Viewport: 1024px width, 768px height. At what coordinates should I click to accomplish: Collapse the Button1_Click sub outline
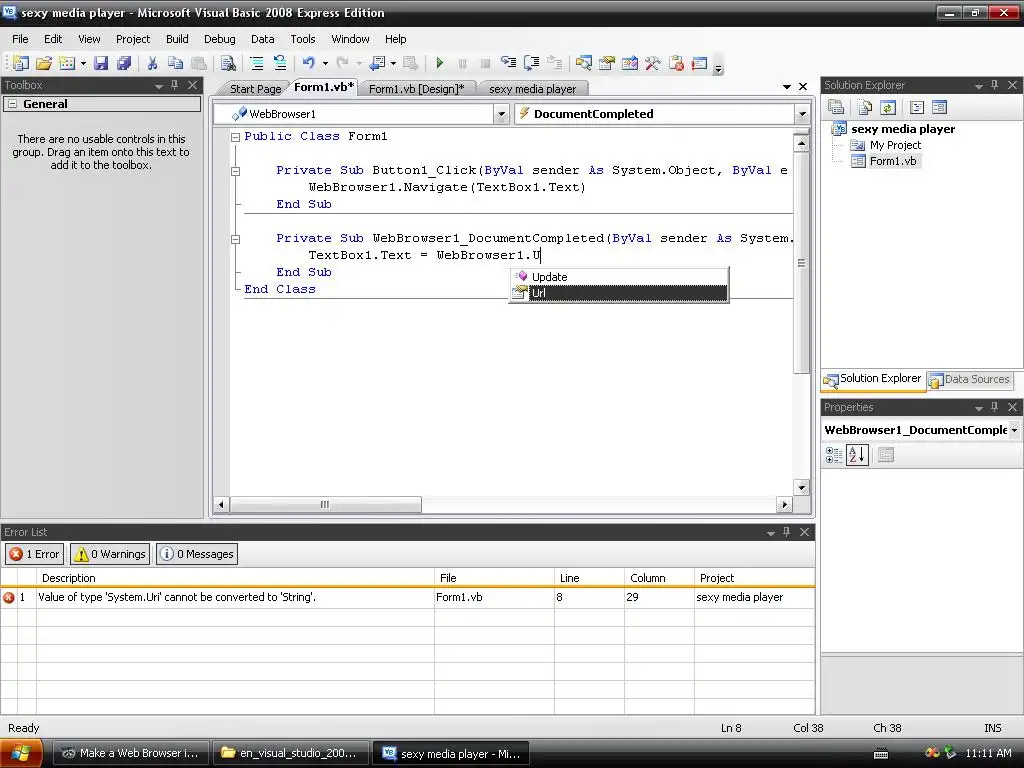235,171
